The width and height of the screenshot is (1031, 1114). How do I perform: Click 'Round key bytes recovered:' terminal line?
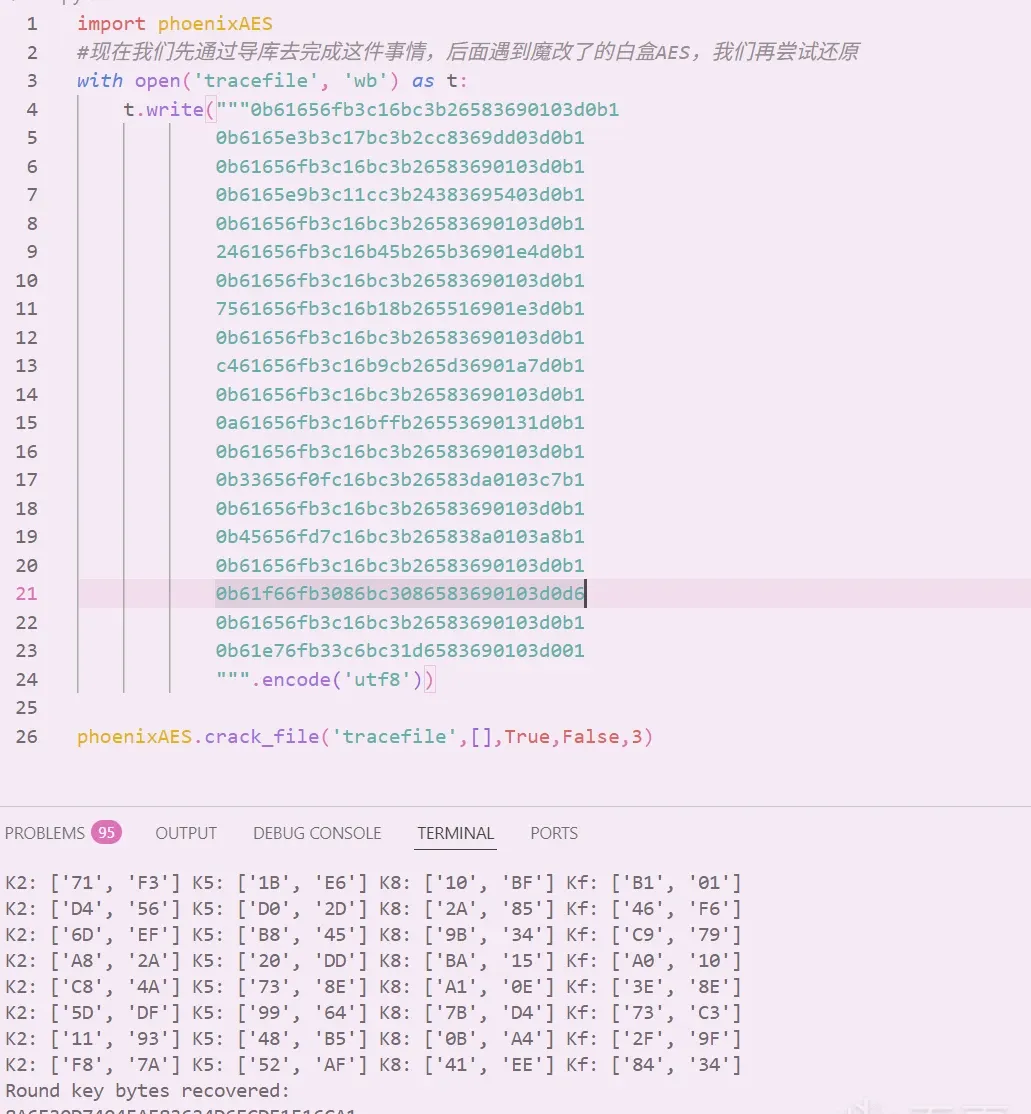[x=147, y=1091]
